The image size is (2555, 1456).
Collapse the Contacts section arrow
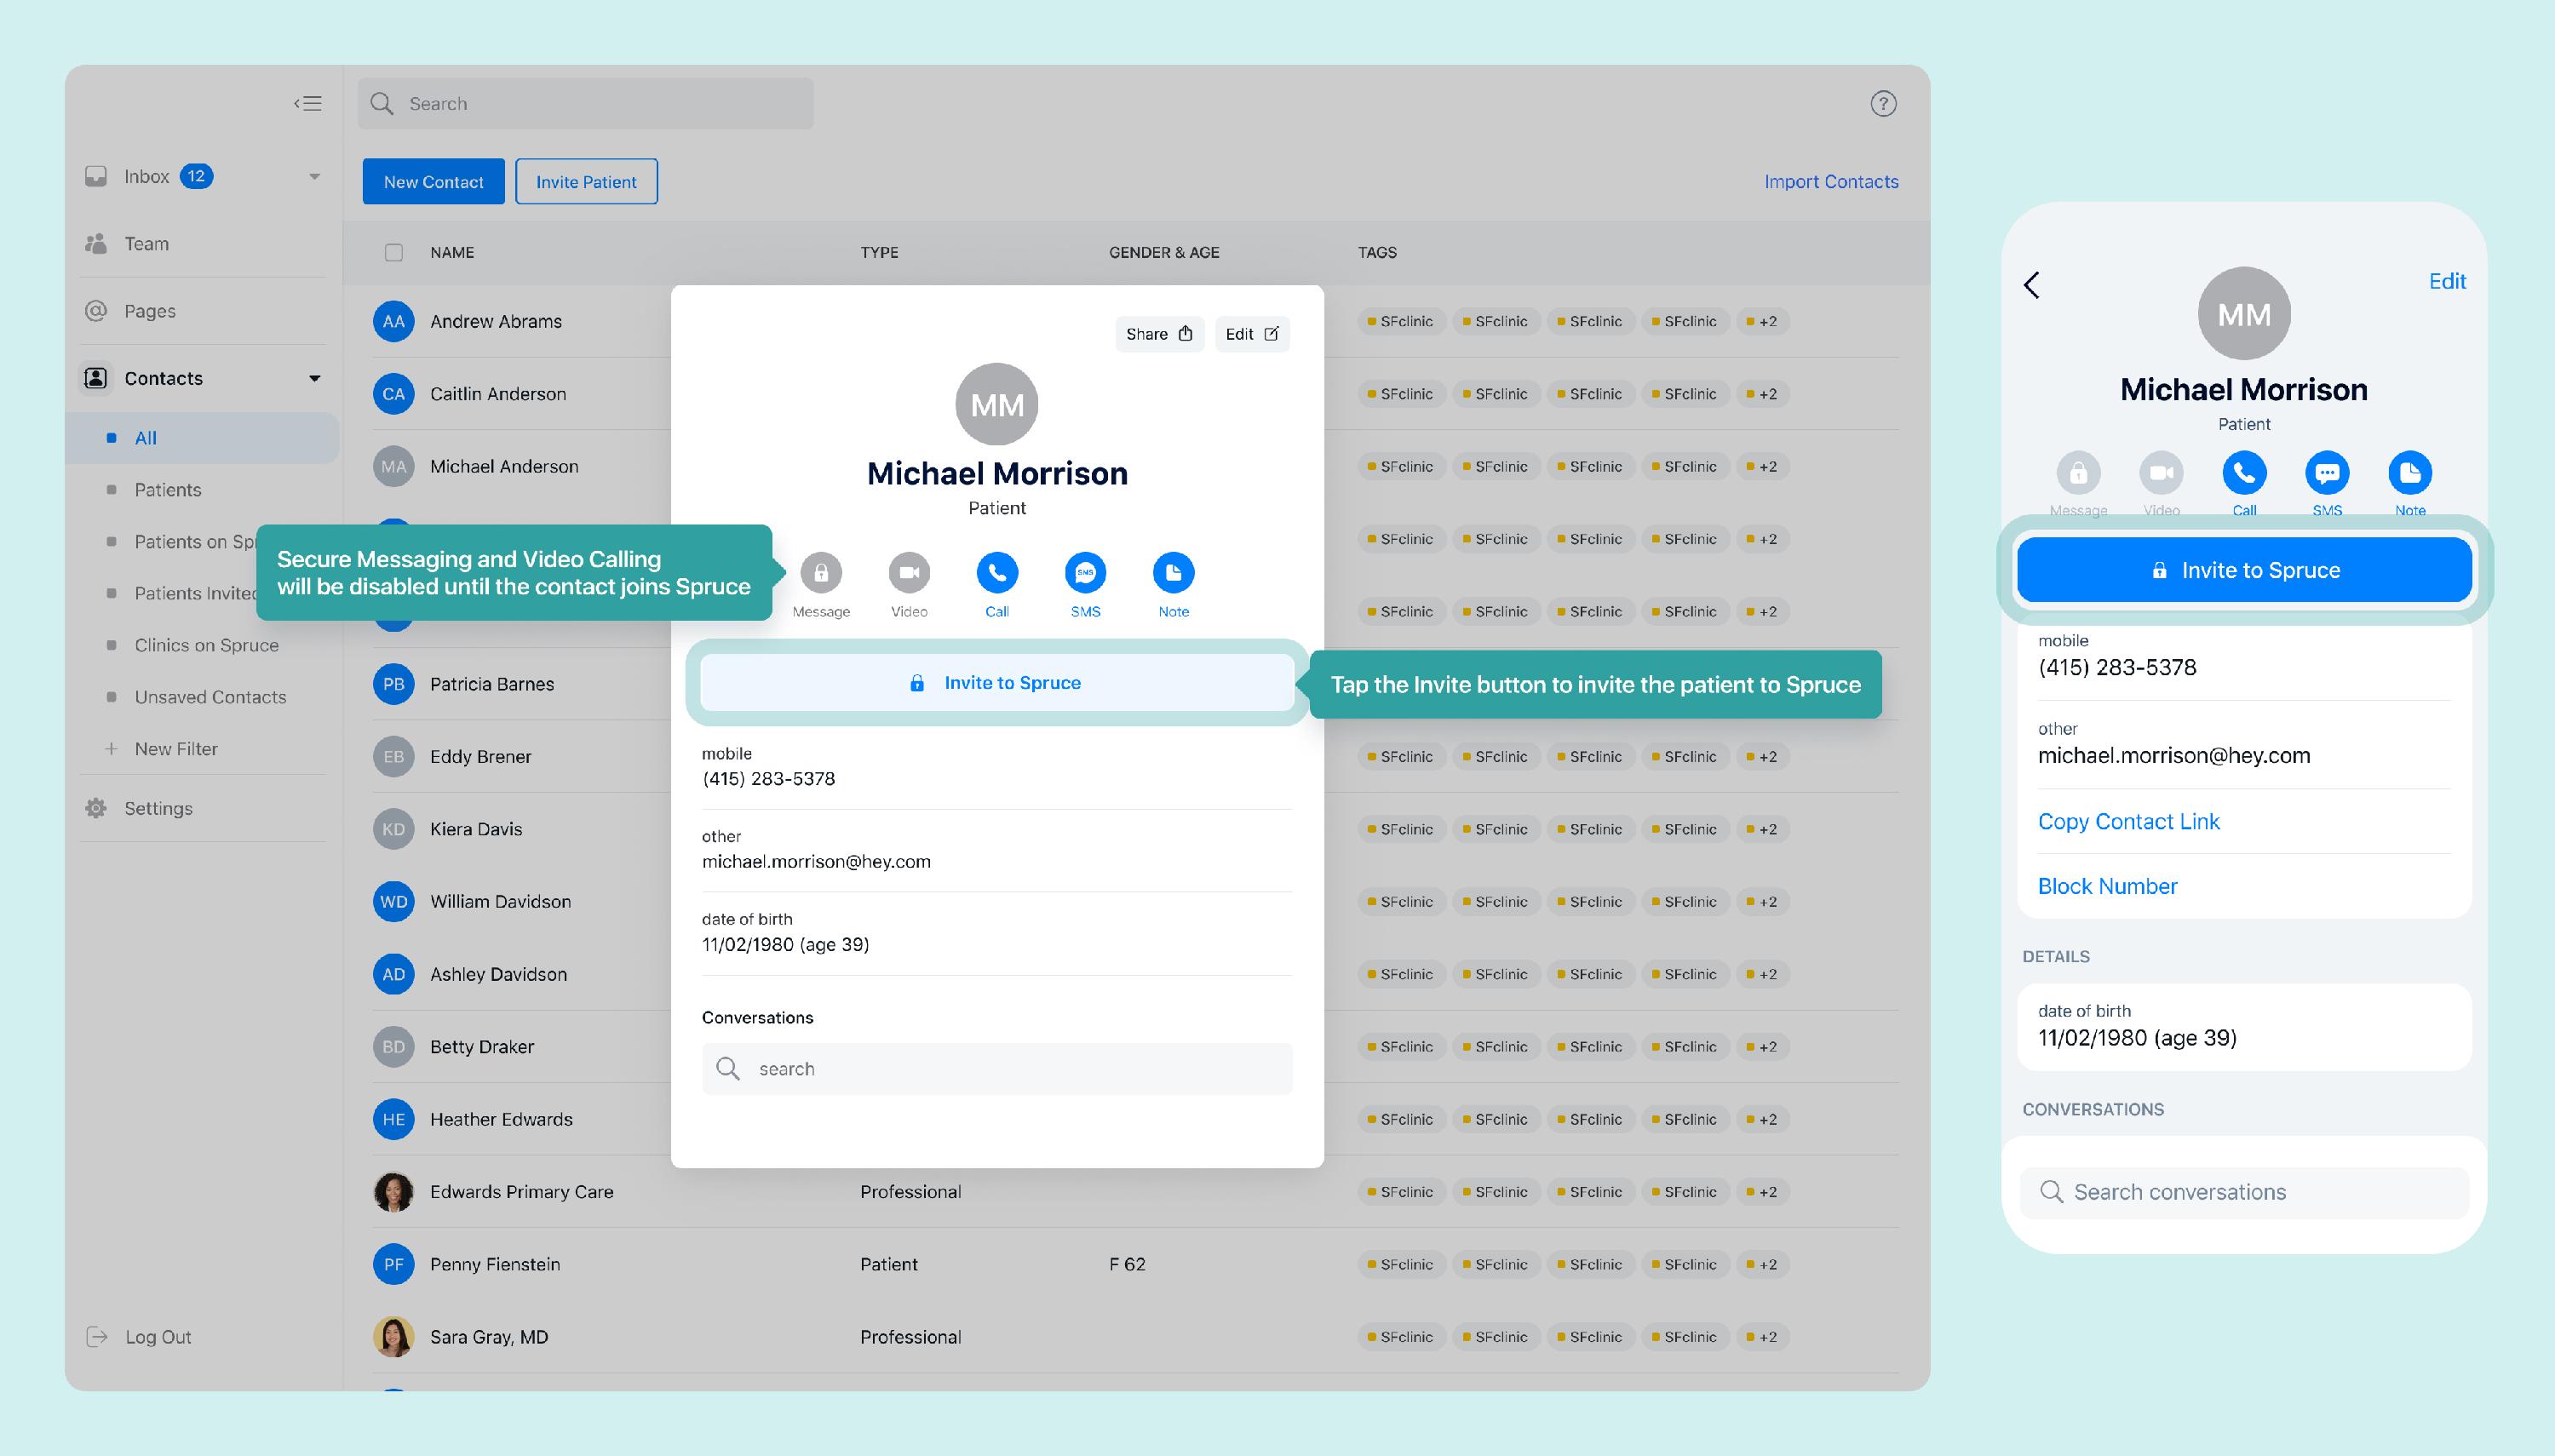[315, 379]
